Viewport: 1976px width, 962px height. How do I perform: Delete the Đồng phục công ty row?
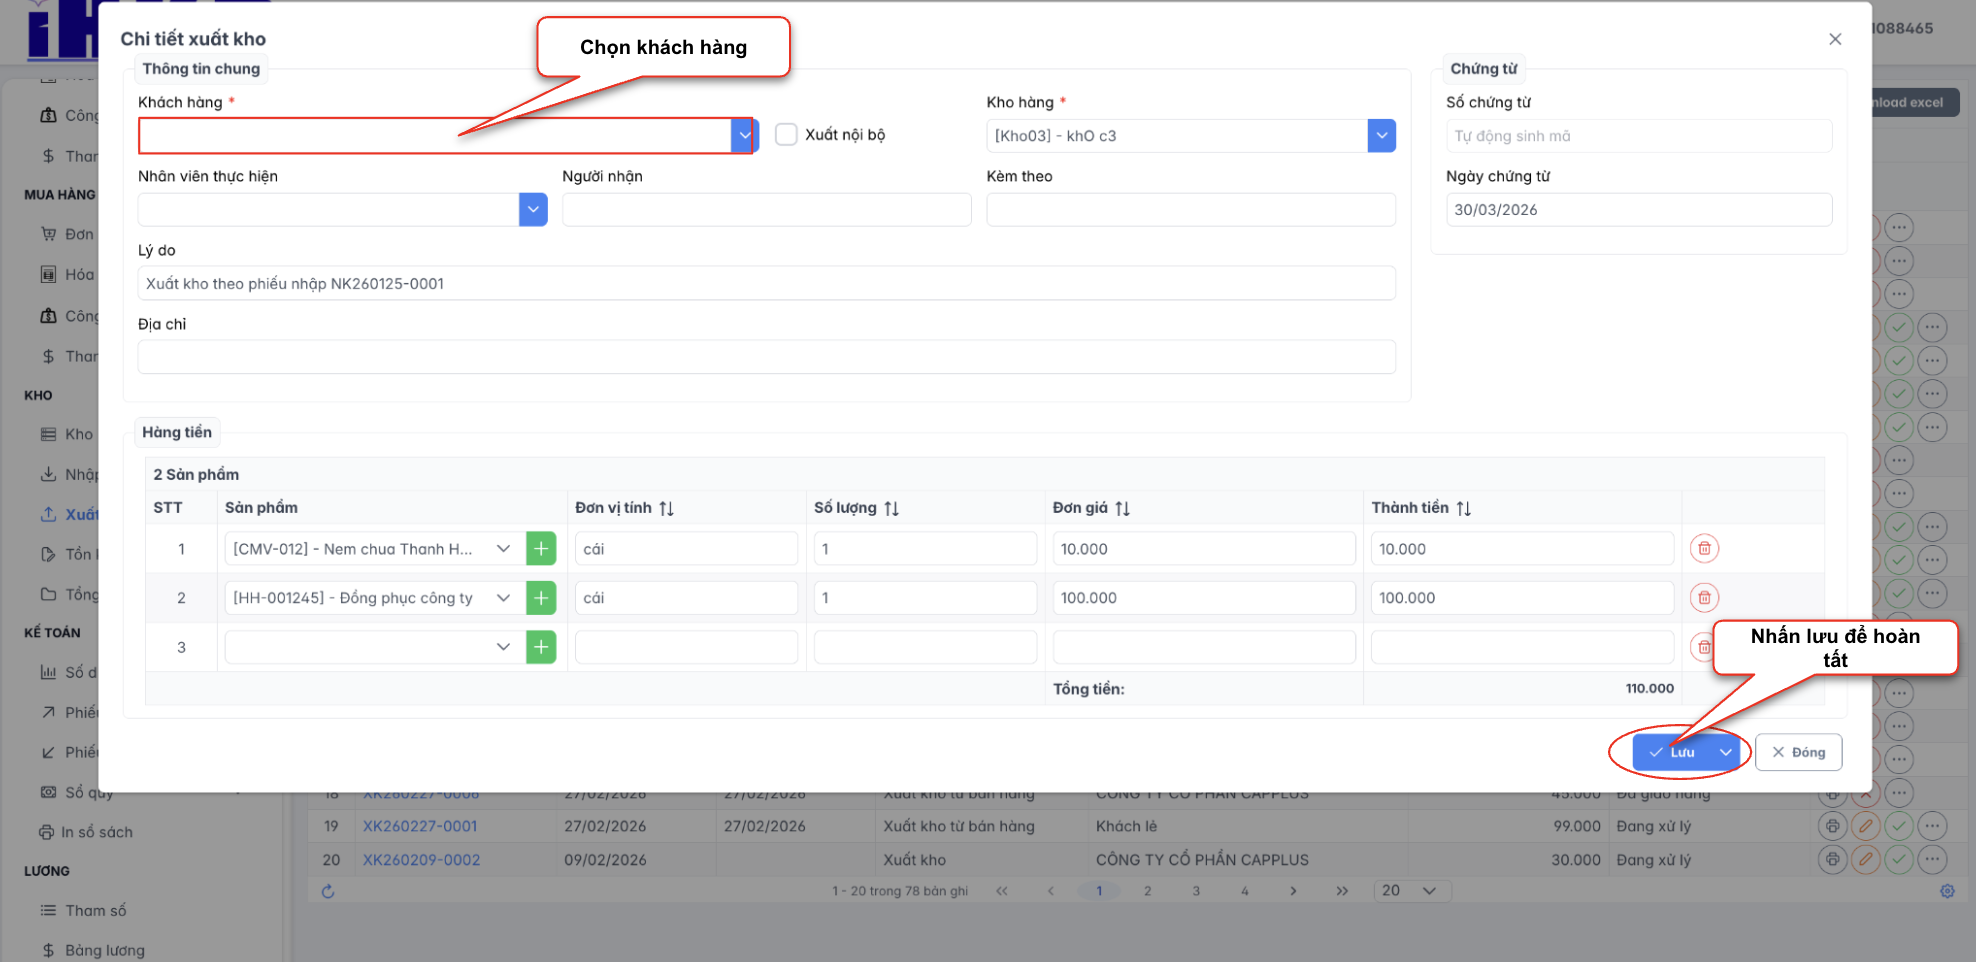tap(1704, 598)
